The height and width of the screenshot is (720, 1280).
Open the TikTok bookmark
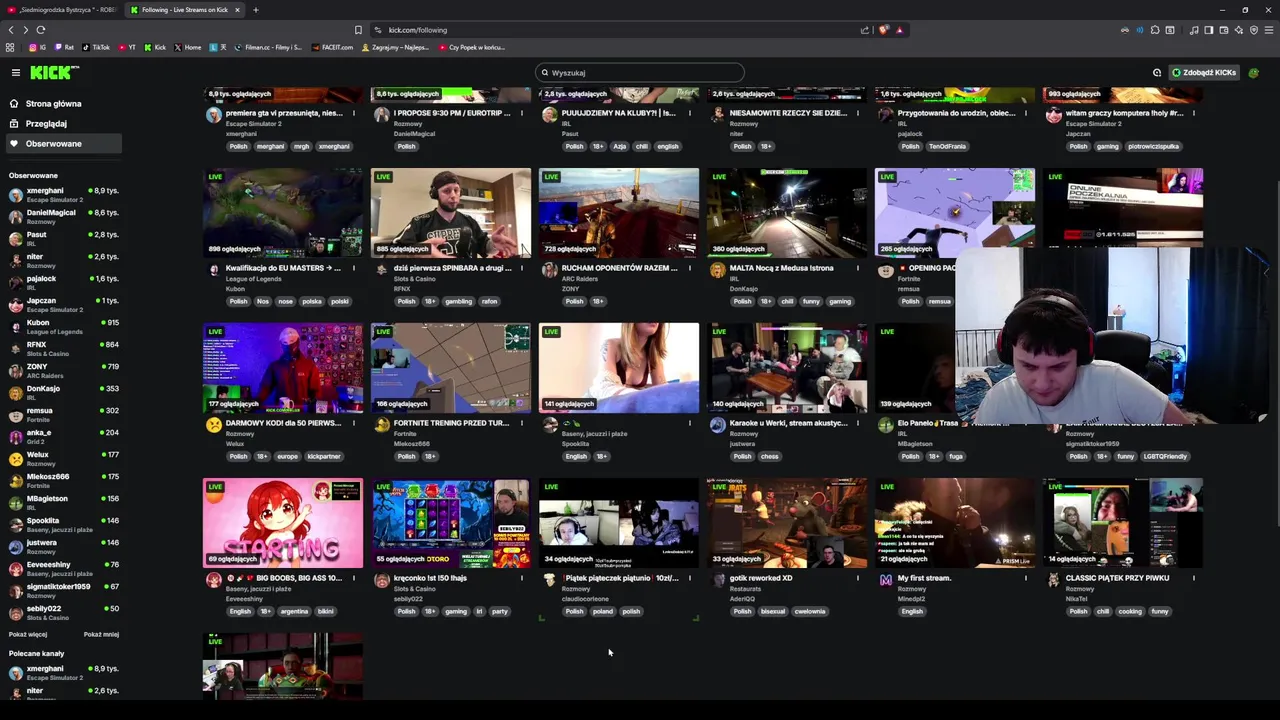(x=96, y=47)
